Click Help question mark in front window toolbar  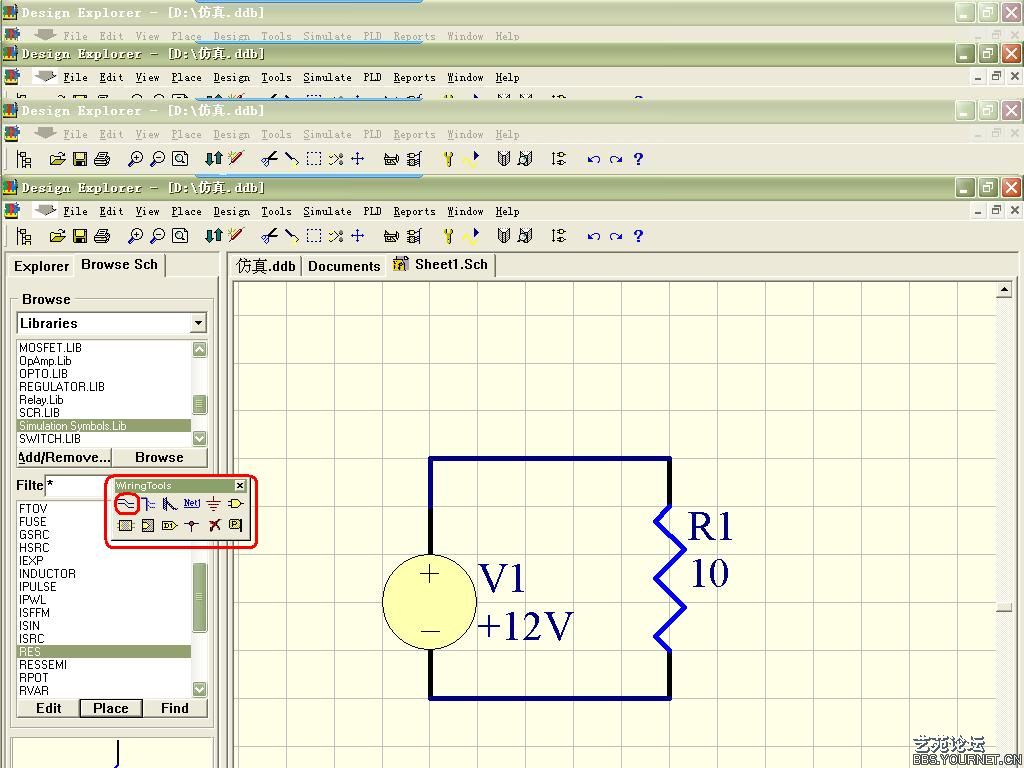638,236
